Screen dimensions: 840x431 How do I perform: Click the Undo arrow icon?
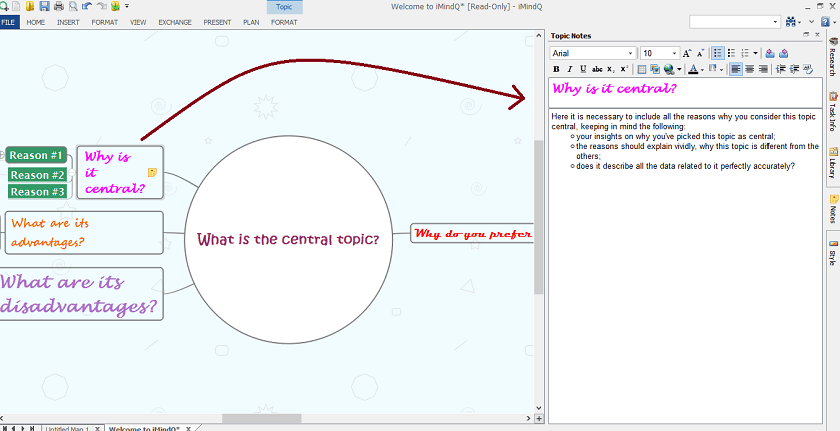[x=87, y=6]
